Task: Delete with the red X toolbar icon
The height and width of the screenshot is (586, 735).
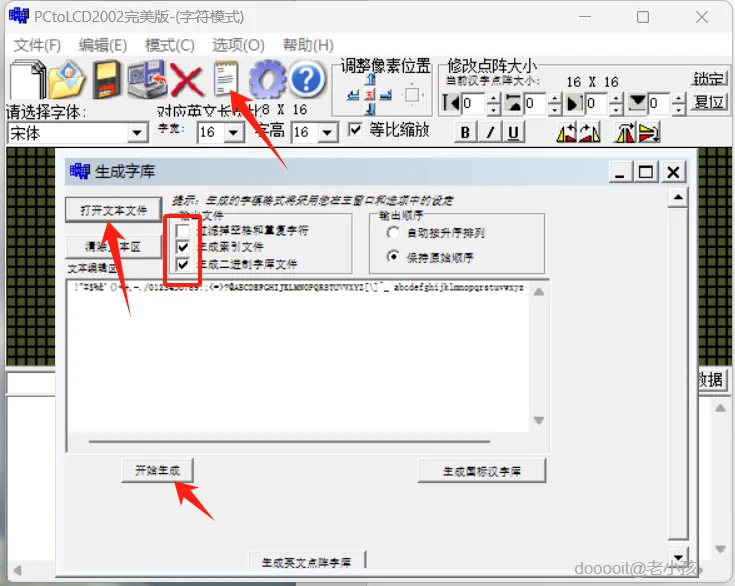Action: click(x=187, y=80)
